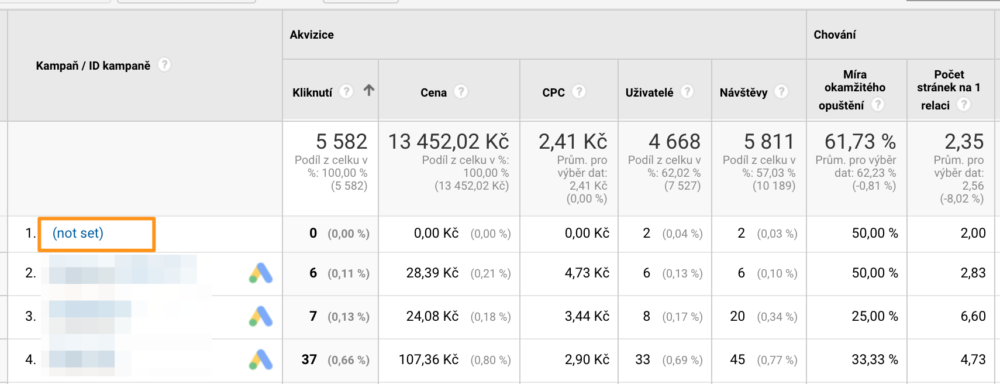Click pages per session cell 6,60

click(x=974, y=316)
